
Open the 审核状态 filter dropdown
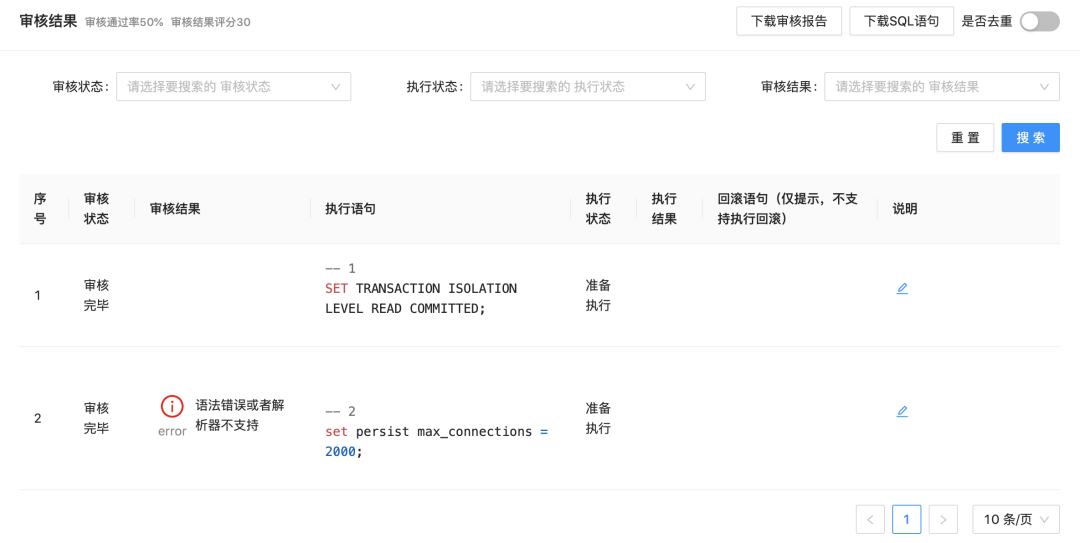(233, 87)
